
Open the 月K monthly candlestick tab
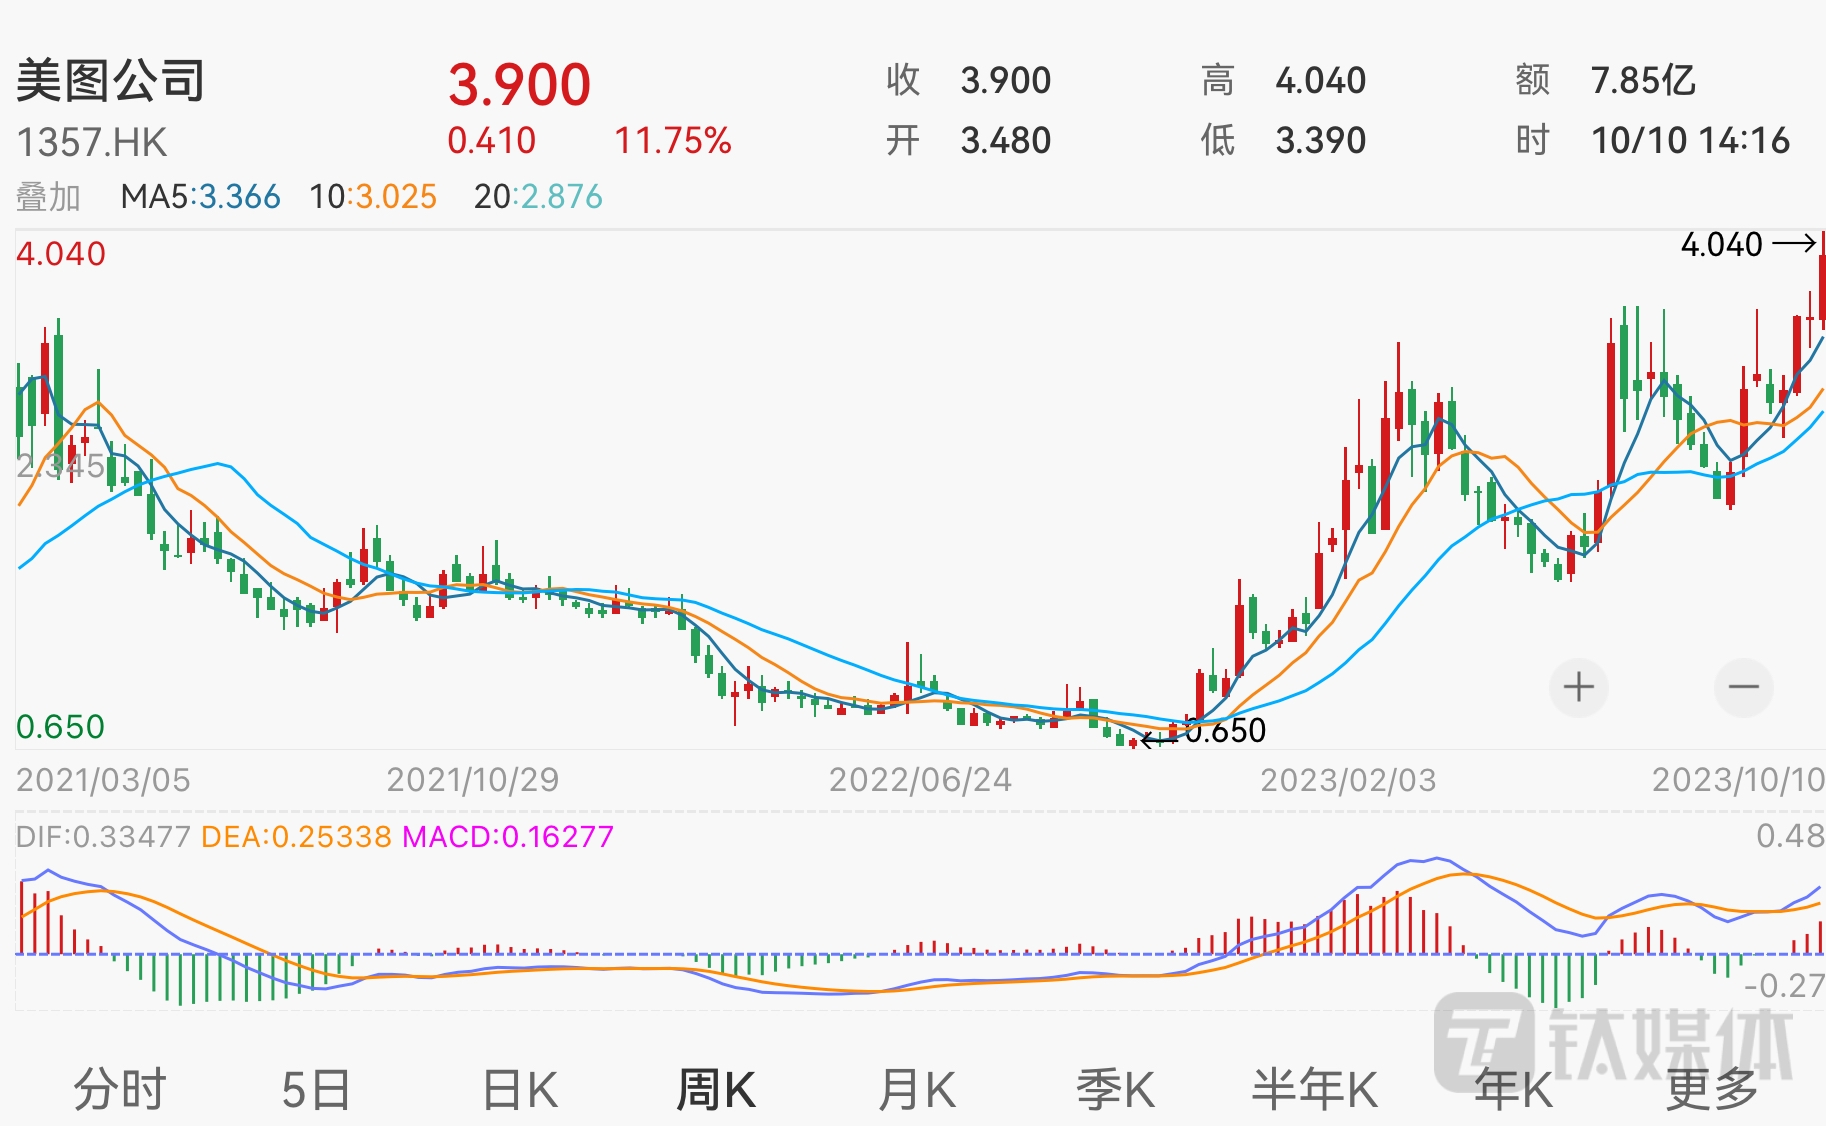pos(917,1089)
